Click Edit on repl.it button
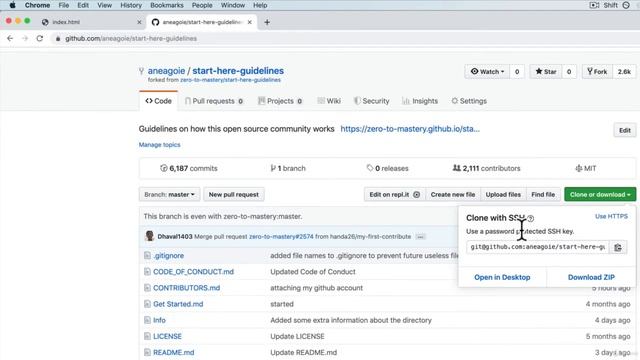 [x=394, y=195]
